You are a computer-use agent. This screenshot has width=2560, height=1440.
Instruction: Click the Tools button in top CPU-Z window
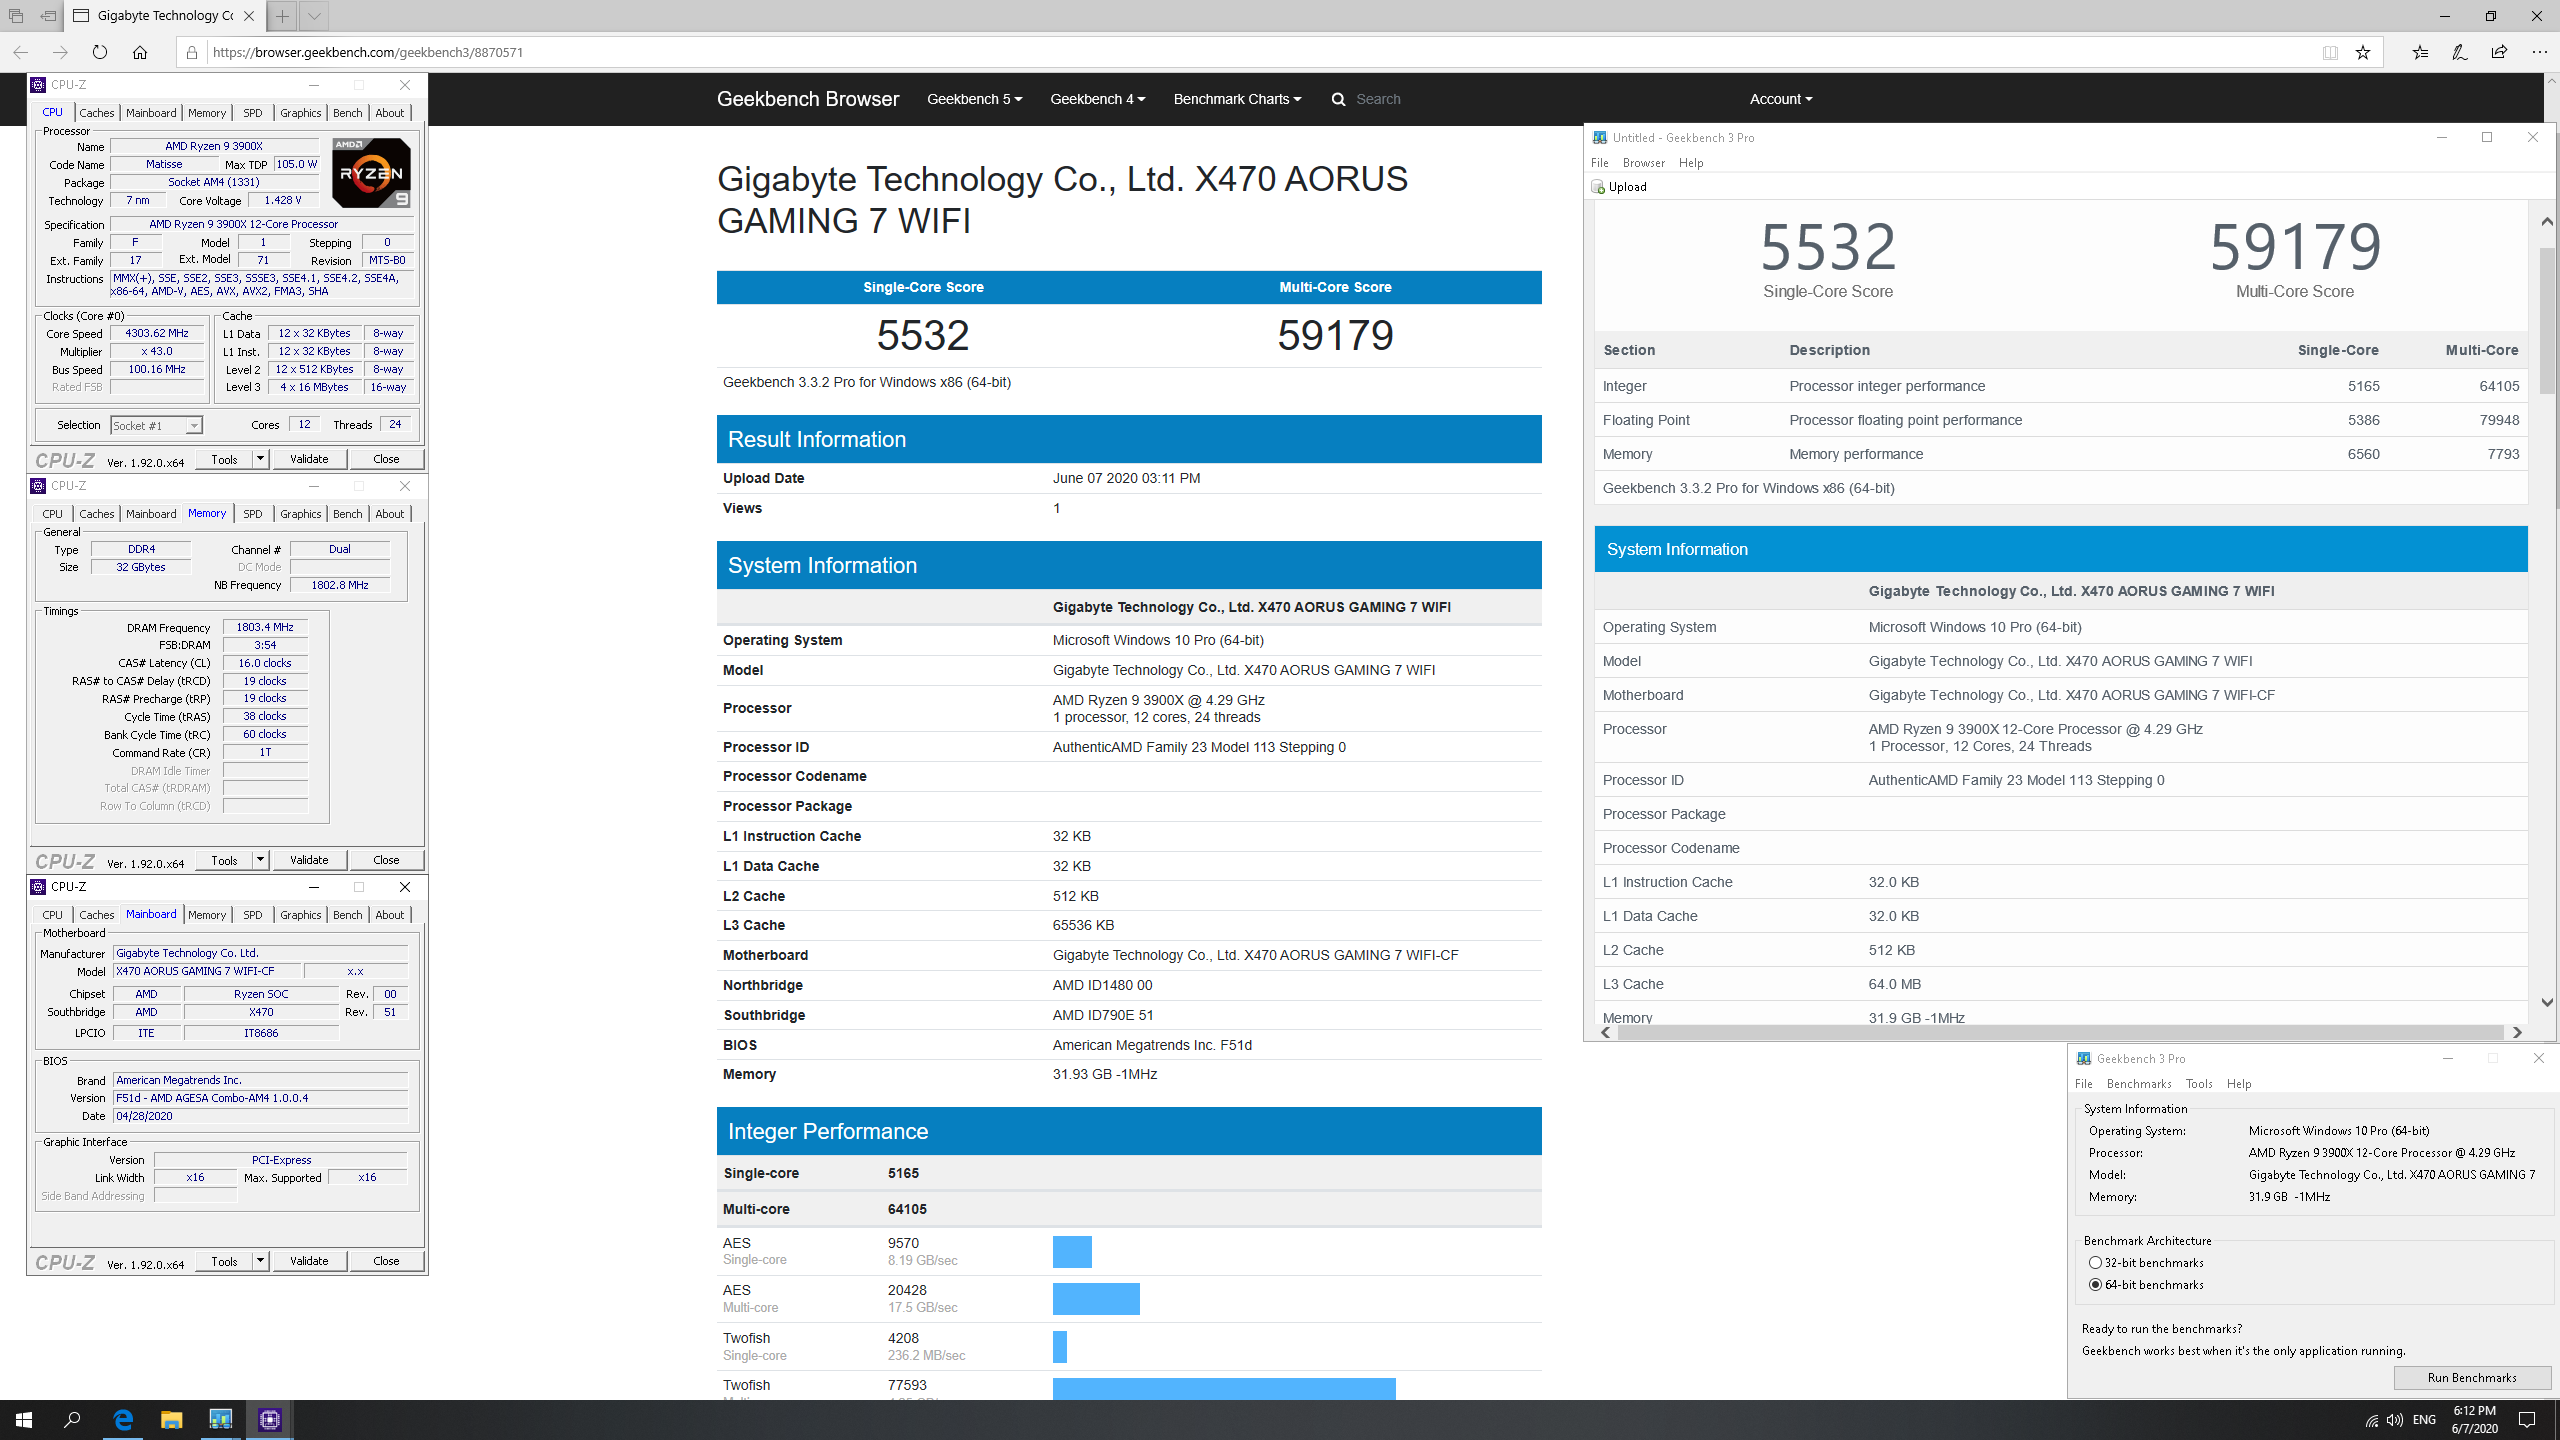pos(225,459)
